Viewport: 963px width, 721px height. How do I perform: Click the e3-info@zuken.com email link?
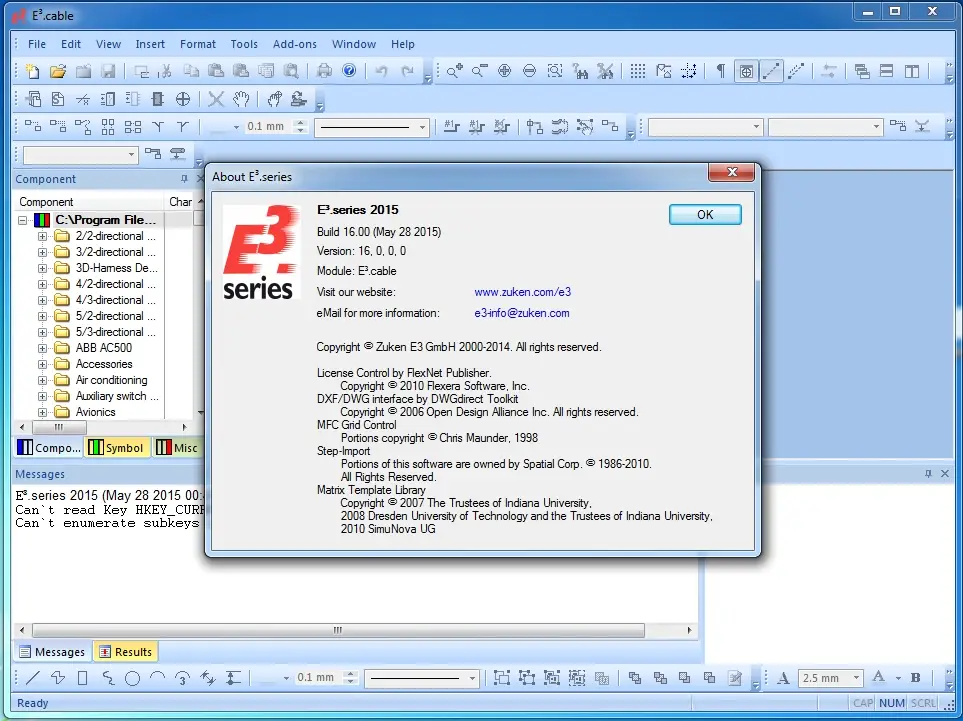click(x=521, y=313)
